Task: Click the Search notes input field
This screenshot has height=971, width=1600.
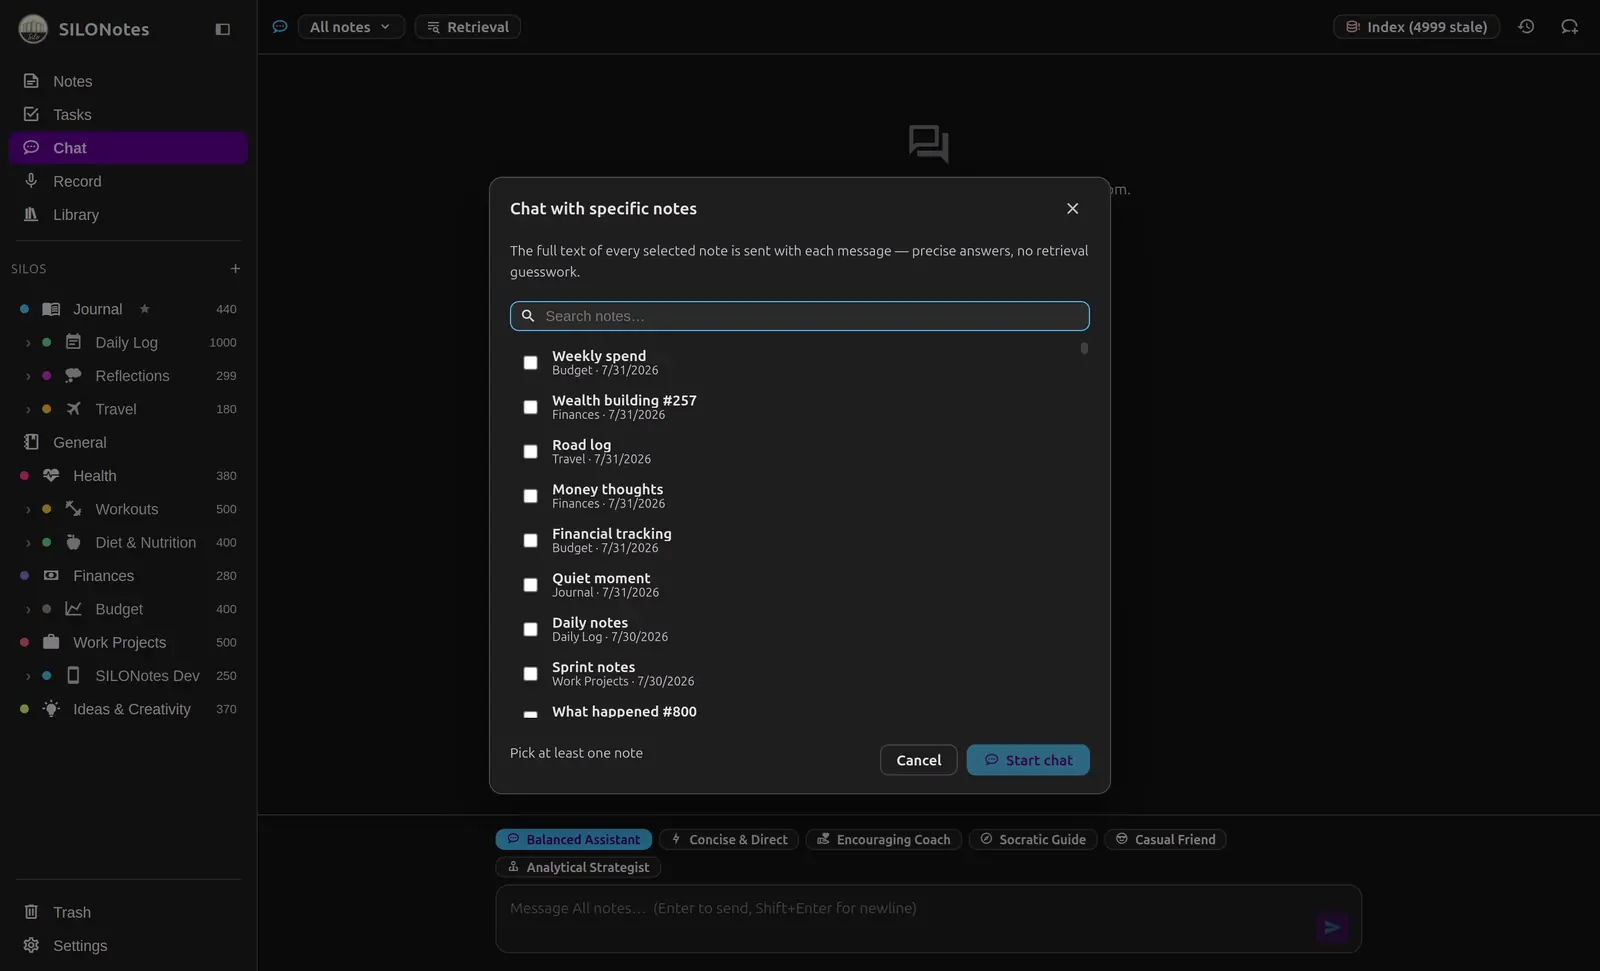Action: tap(800, 316)
